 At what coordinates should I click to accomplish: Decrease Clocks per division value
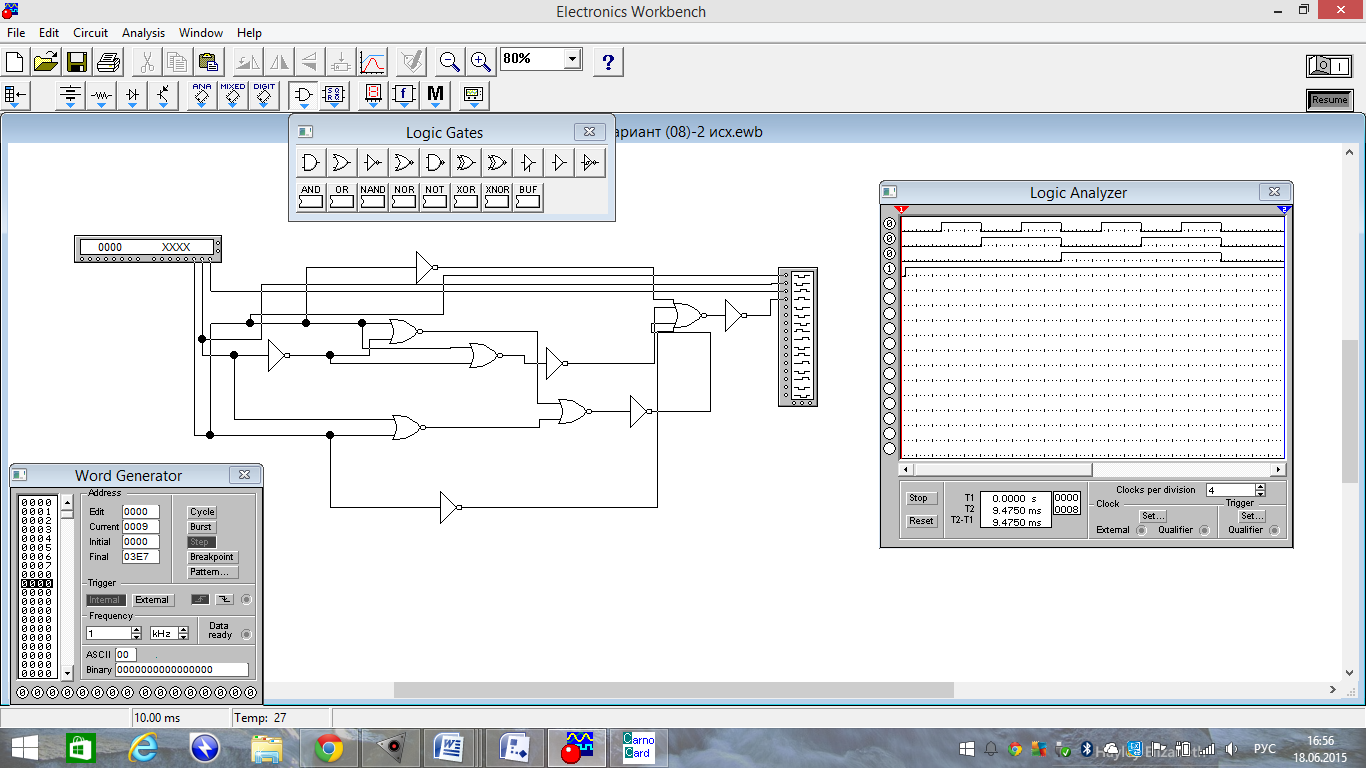click(x=1260, y=494)
